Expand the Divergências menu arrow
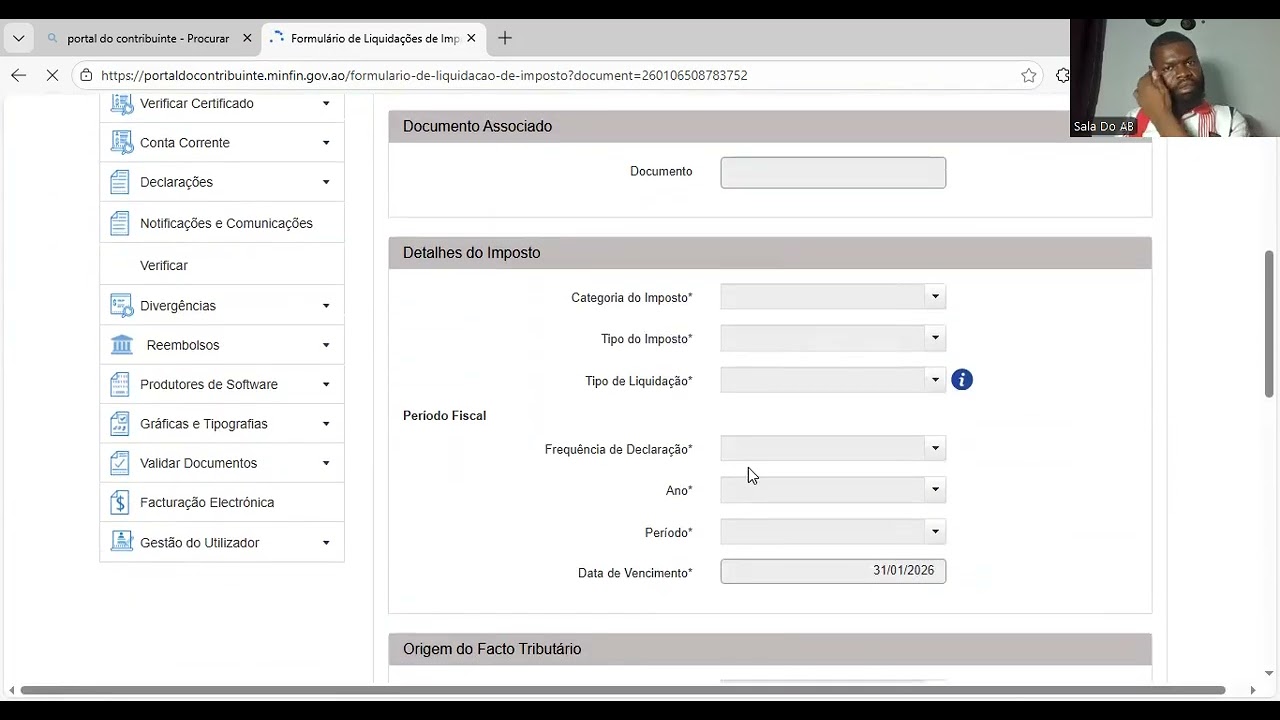Viewport: 1280px width, 720px height. tap(326, 306)
